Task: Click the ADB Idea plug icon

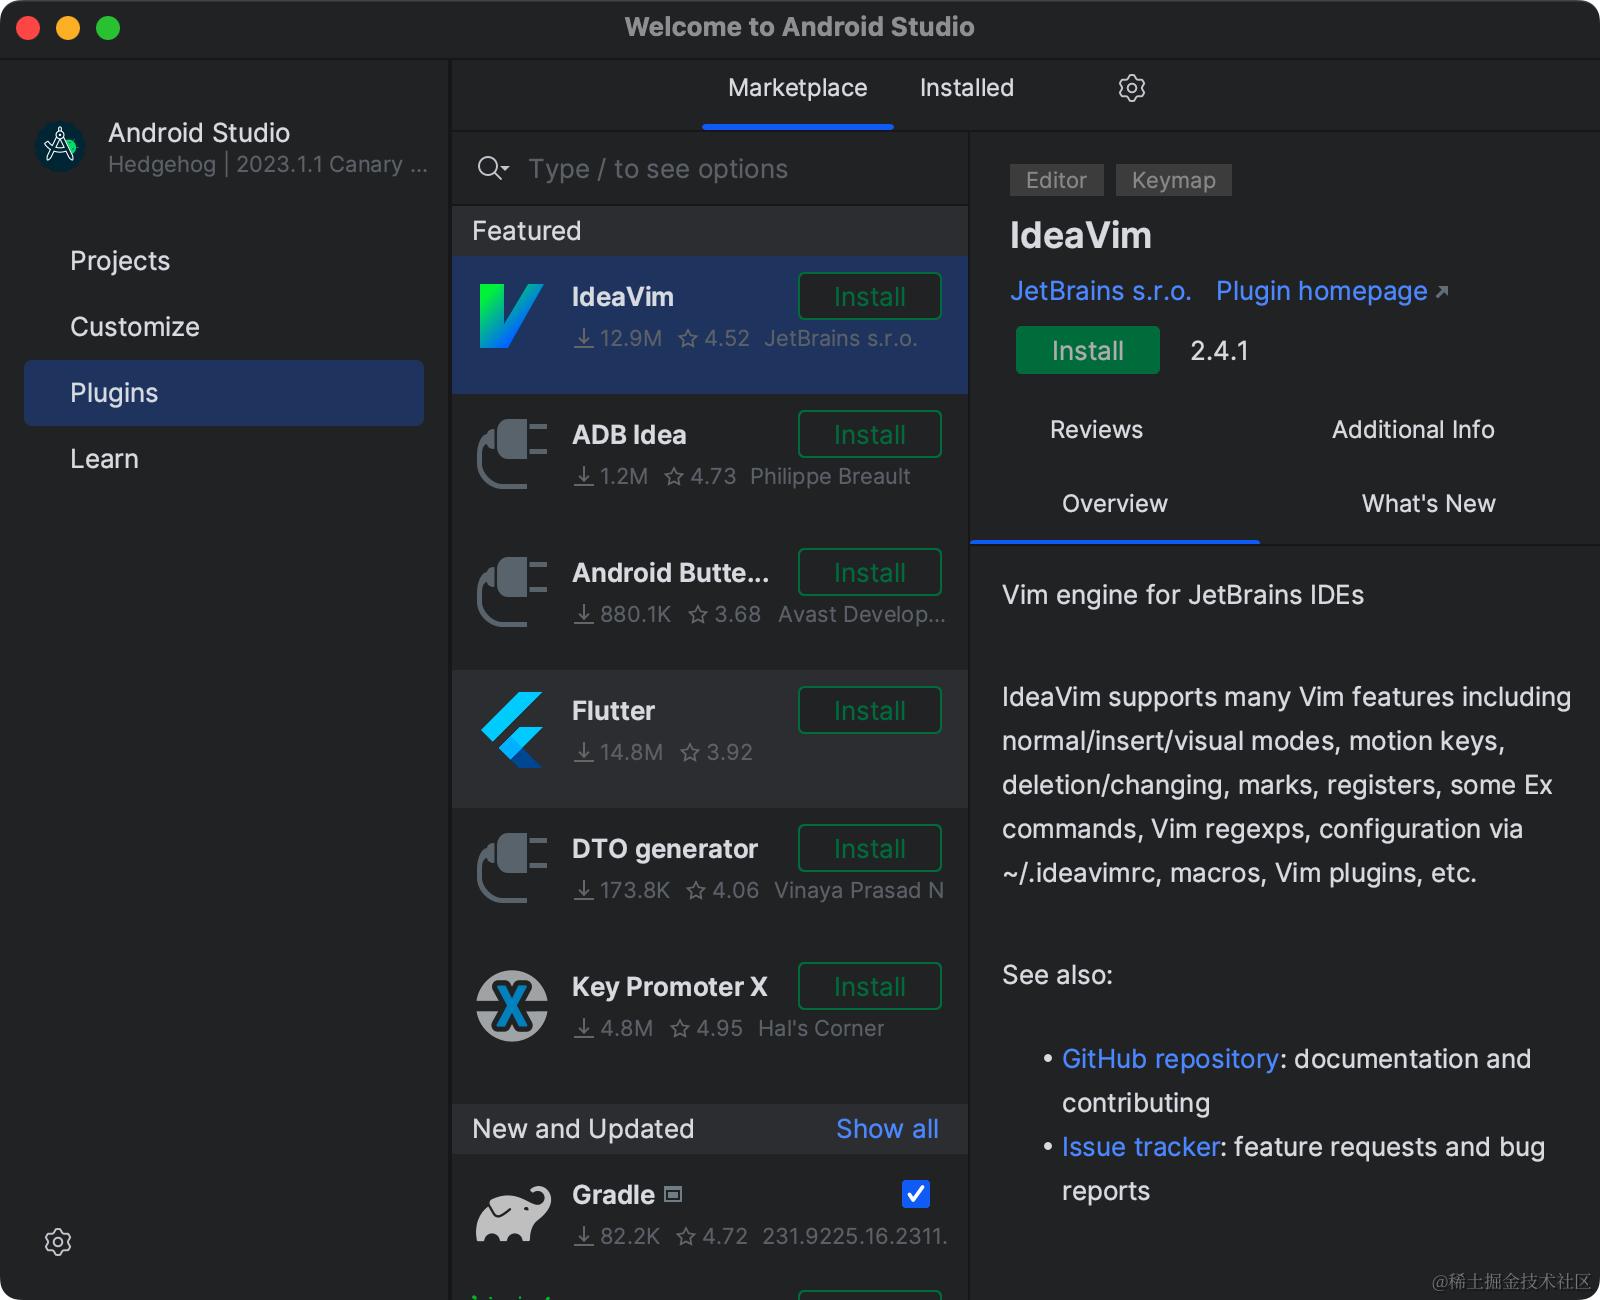Action: [512, 454]
